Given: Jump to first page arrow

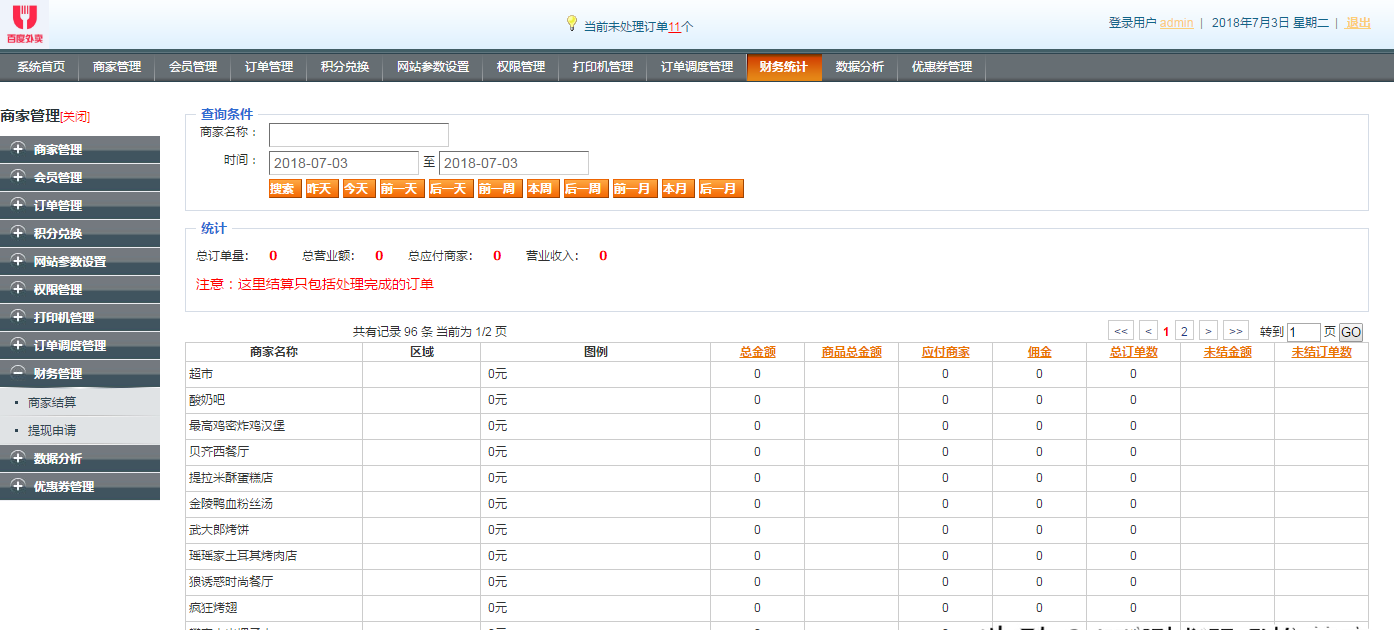Looking at the screenshot, I should point(1121,332).
